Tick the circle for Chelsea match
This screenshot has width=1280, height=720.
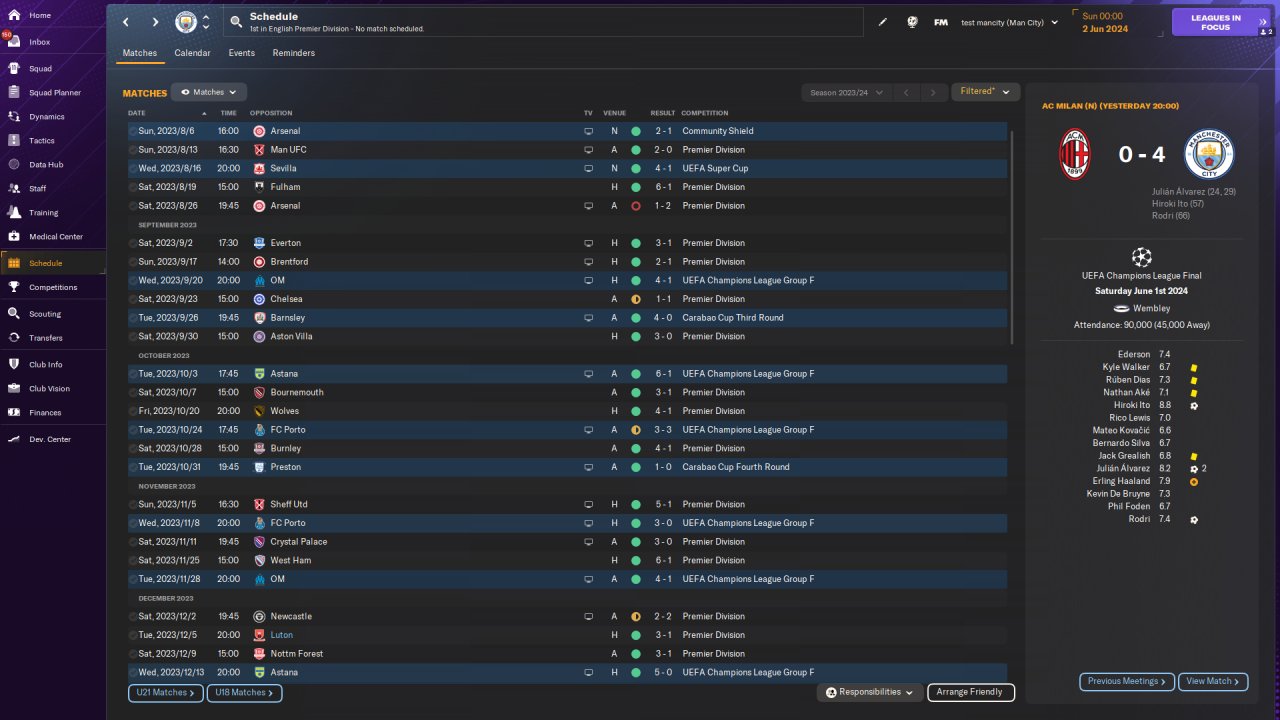point(133,299)
